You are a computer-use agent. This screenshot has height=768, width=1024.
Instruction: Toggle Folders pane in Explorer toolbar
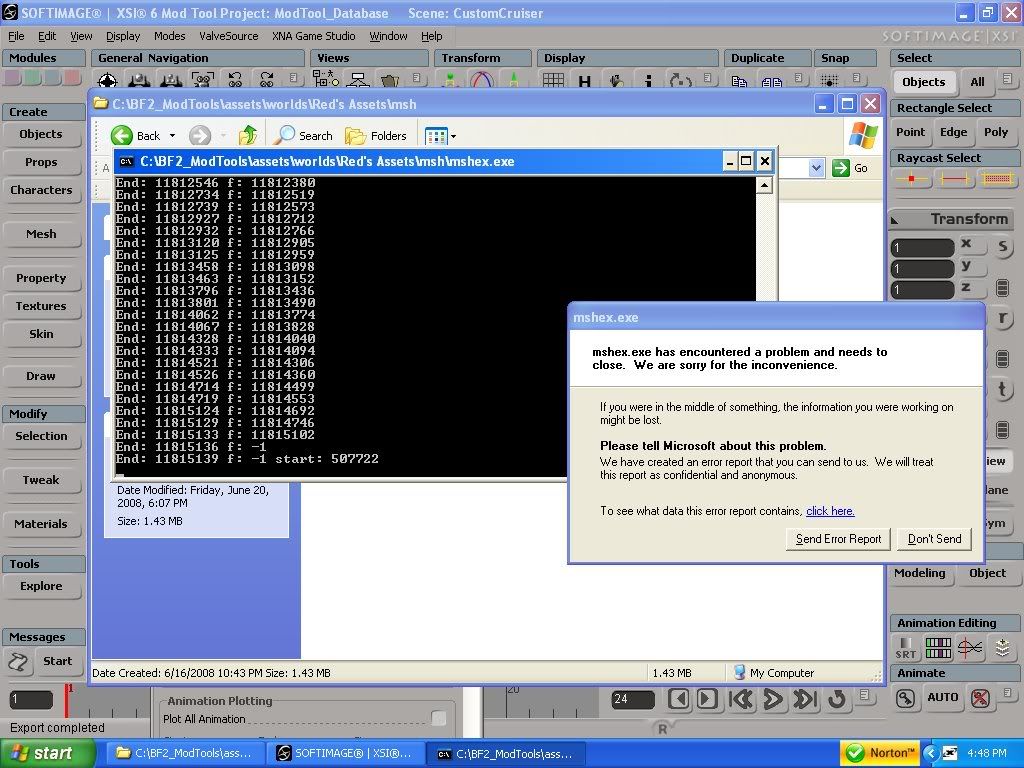click(376, 135)
